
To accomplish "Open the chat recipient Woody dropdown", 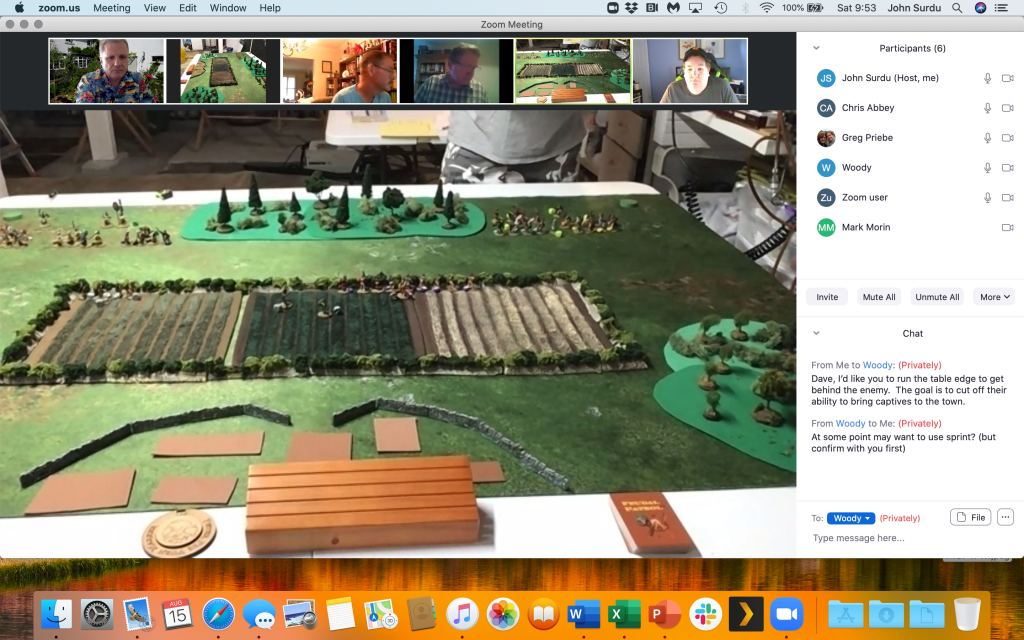I will 850,518.
